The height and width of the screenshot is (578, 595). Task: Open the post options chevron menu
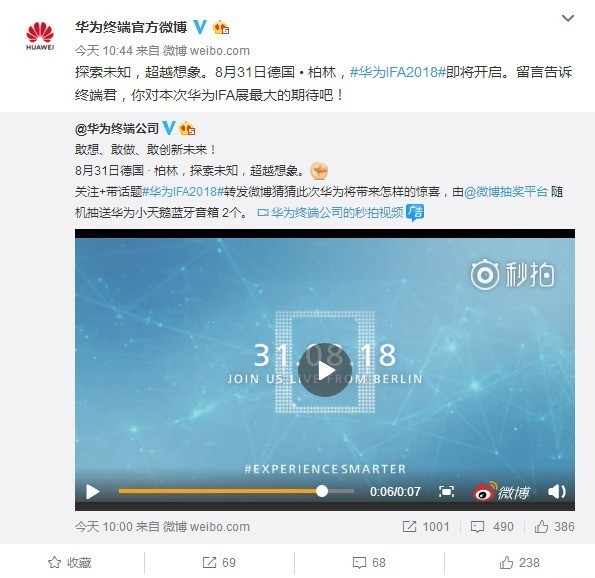pos(567,18)
